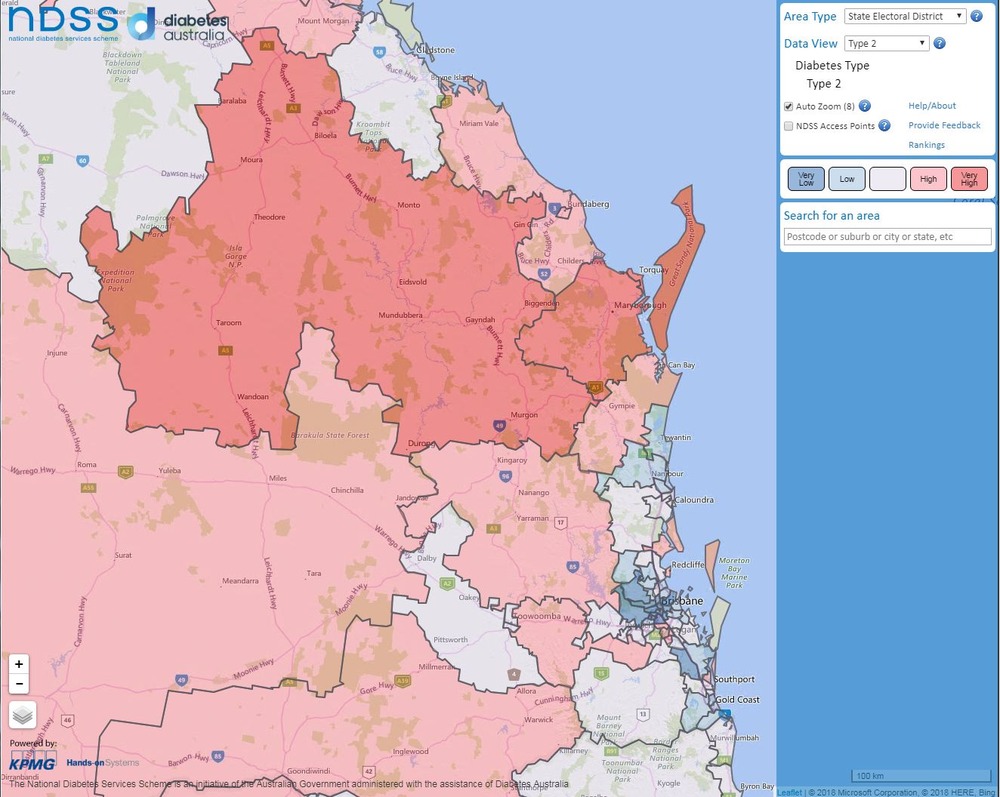Expand the Data View dropdown
This screenshot has height=797, width=1000.
tap(886, 44)
